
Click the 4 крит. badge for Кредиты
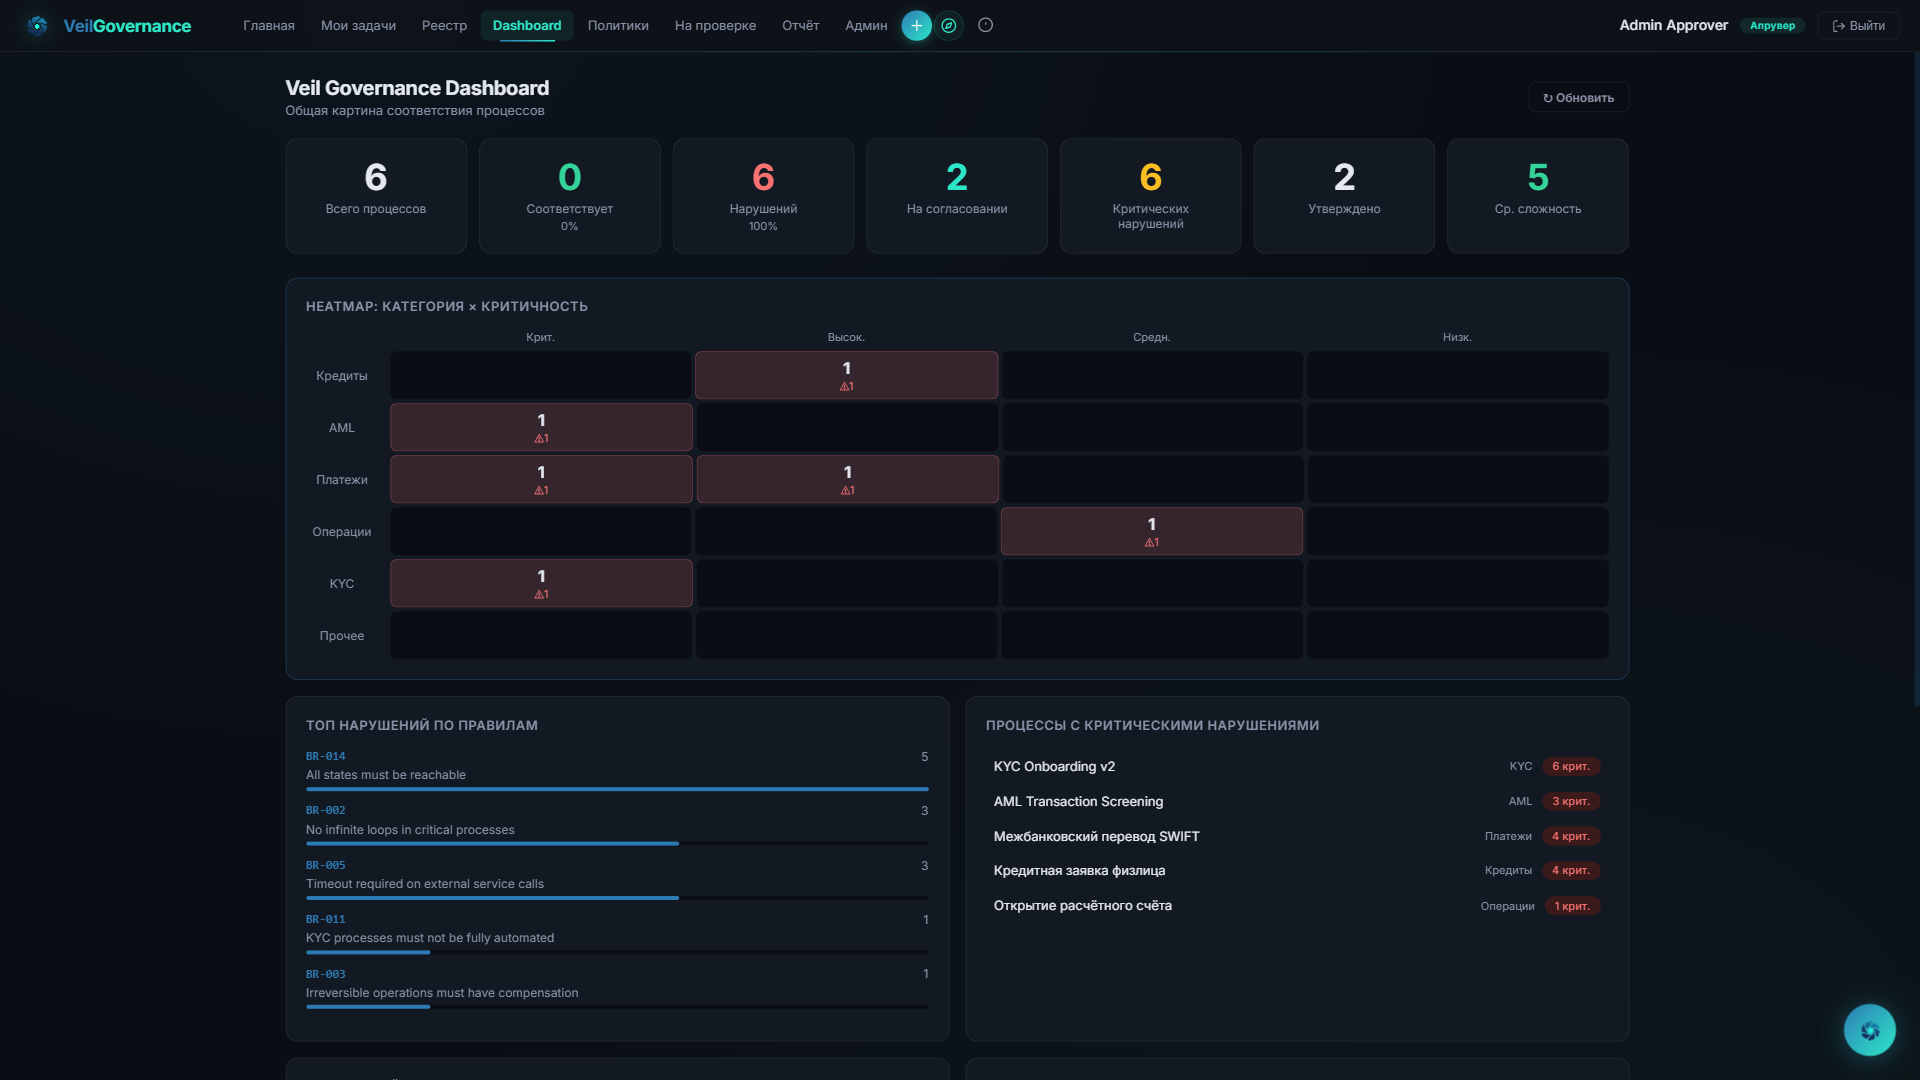(x=1570, y=871)
